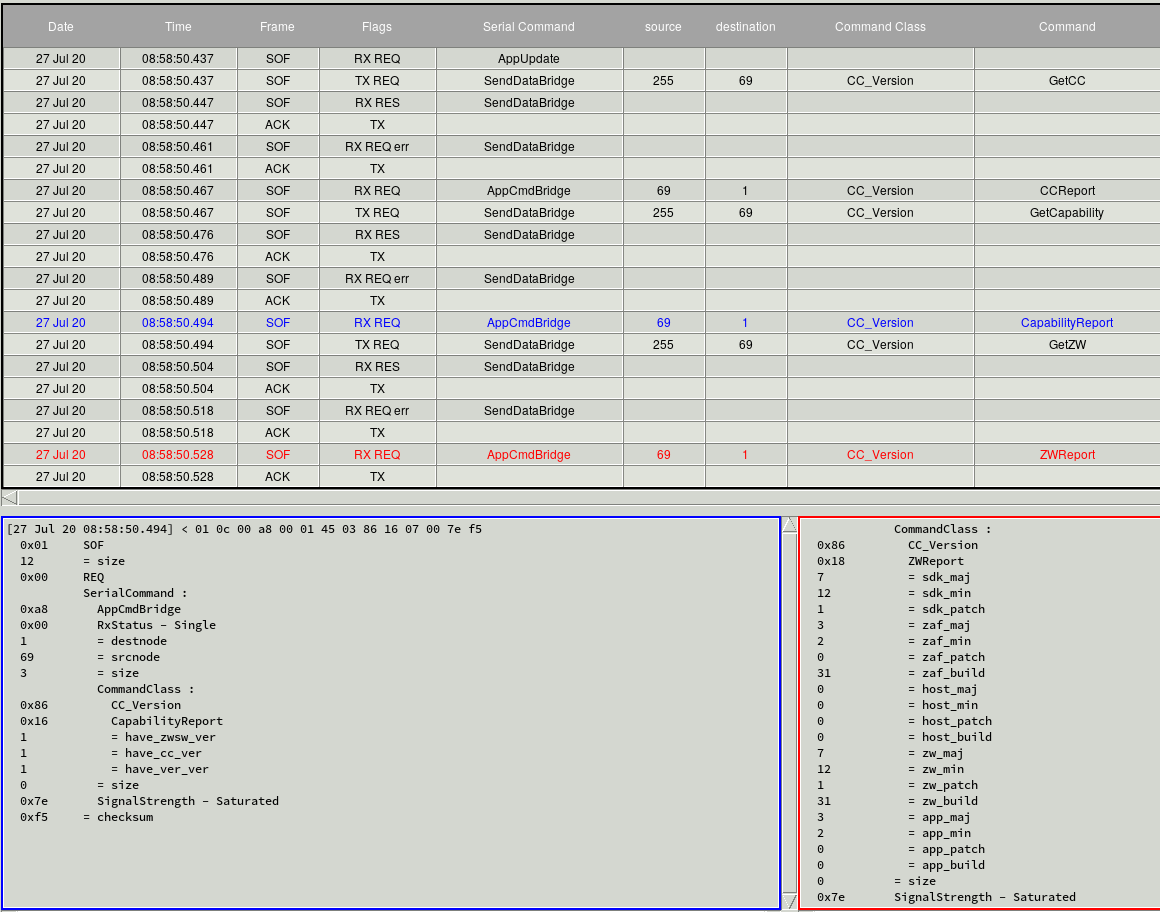Sort by the Date column header
1160x912 pixels.
61,27
